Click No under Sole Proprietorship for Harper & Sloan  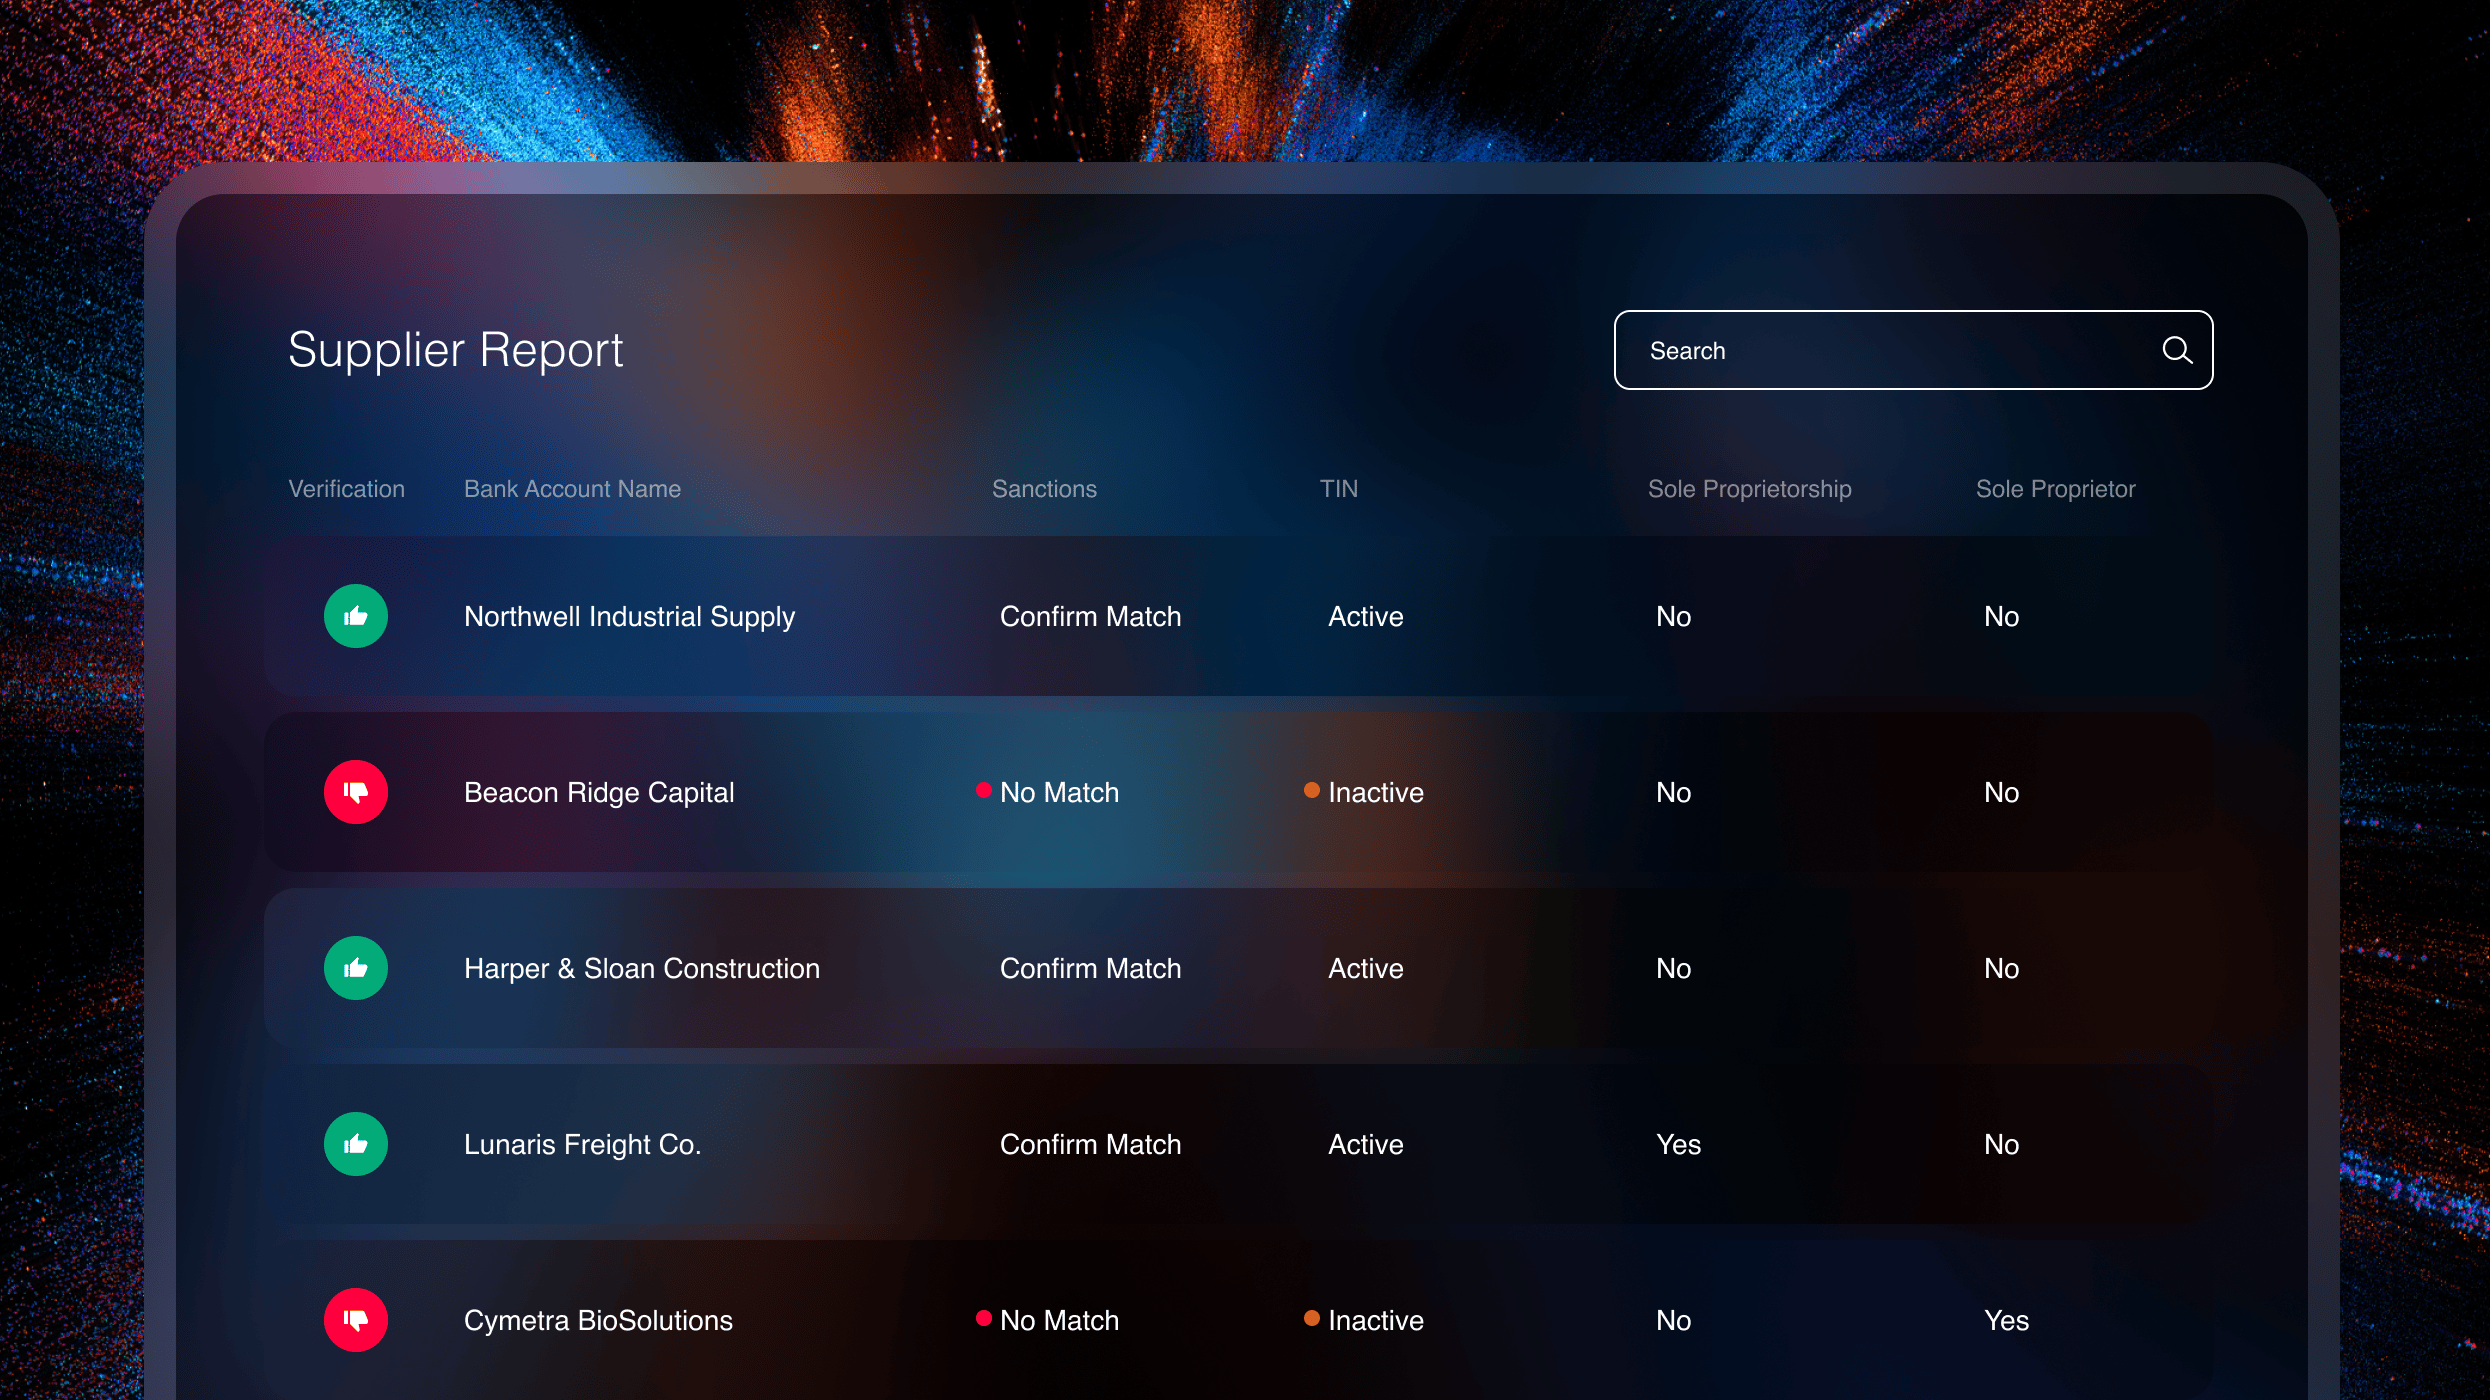pyautogui.click(x=1674, y=968)
